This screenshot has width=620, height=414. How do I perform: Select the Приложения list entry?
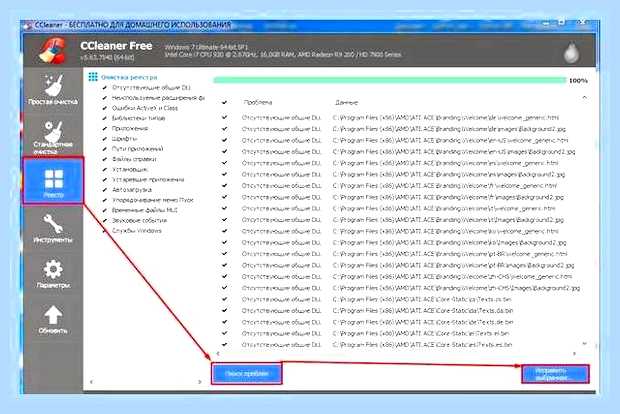(x=130, y=129)
